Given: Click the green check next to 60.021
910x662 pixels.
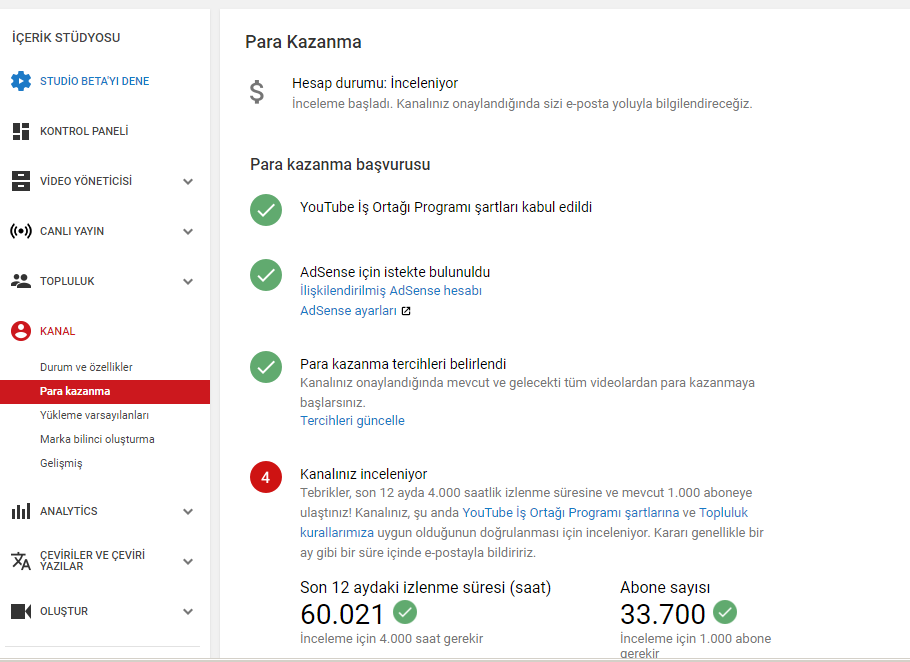Looking at the screenshot, I should (x=405, y=612).
